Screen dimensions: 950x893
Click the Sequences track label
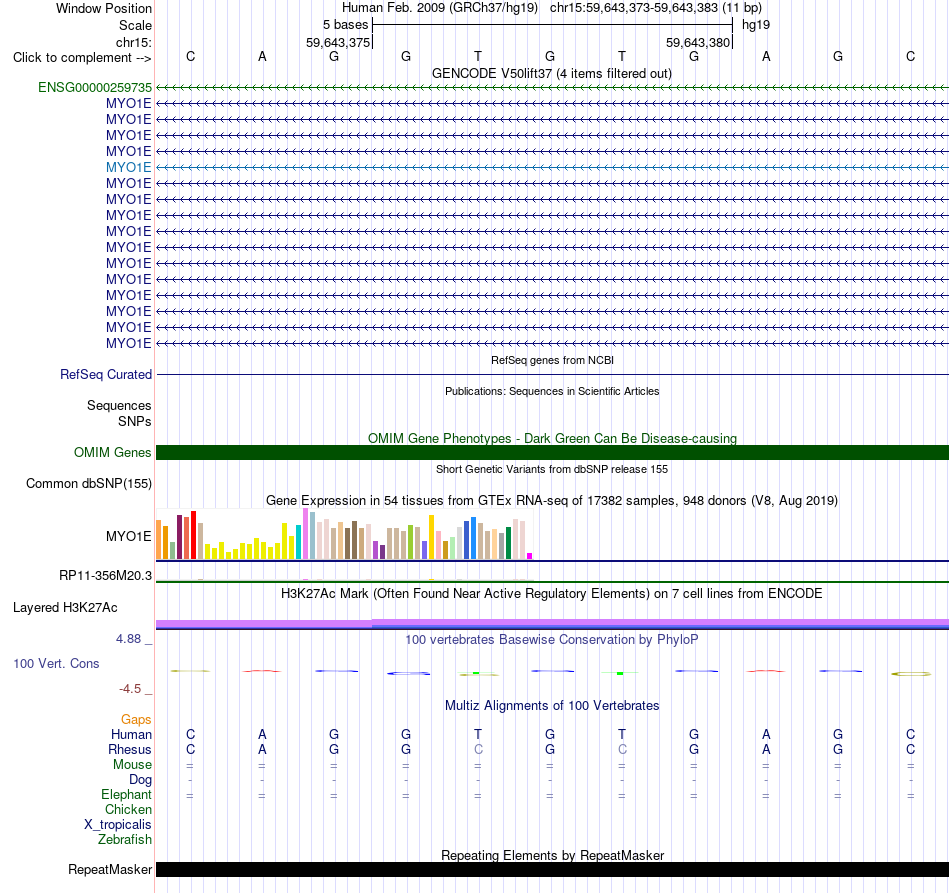tap(119, 405)
